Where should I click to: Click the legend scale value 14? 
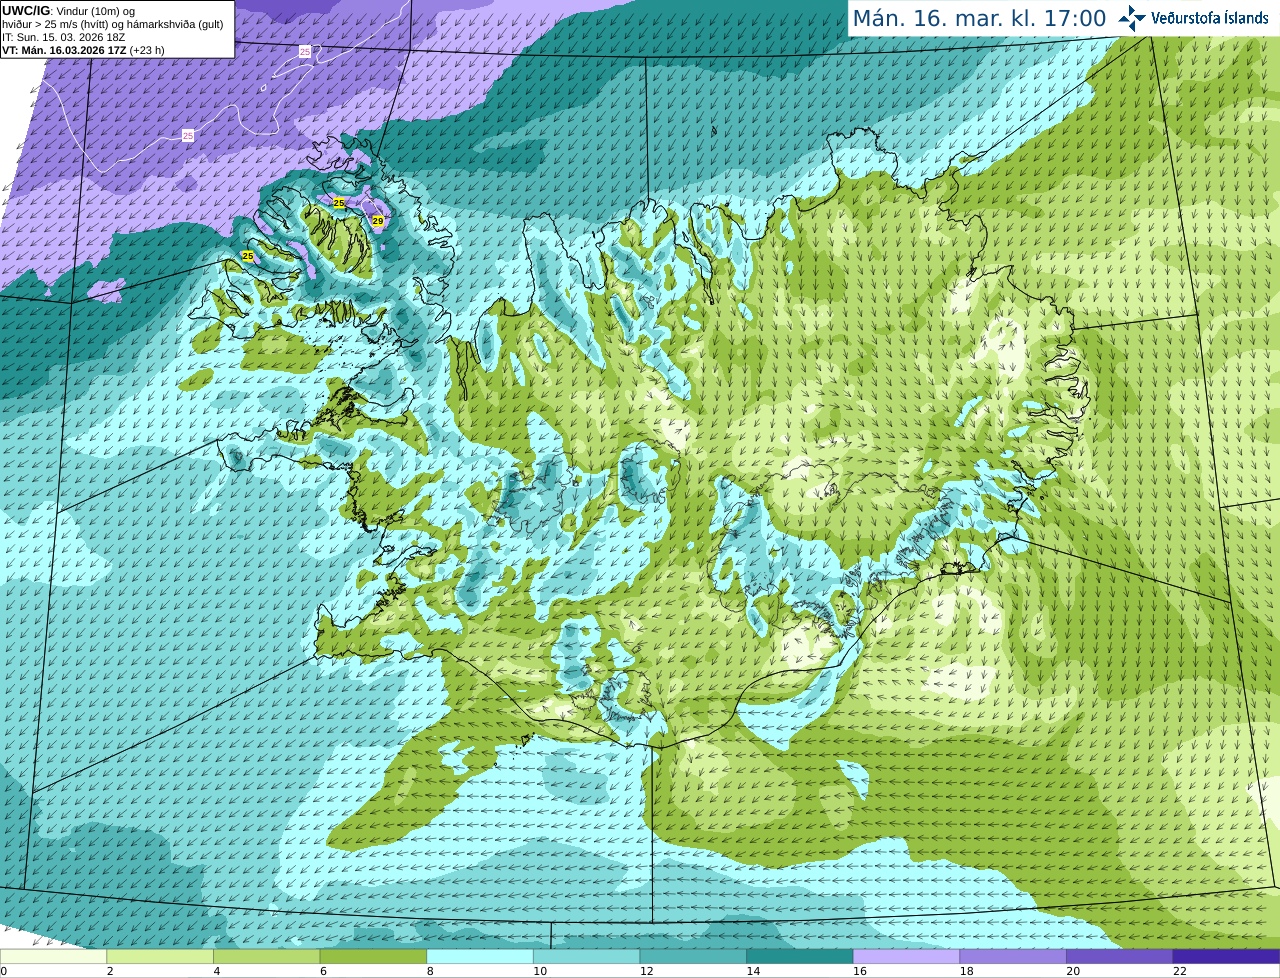(753, 971)
